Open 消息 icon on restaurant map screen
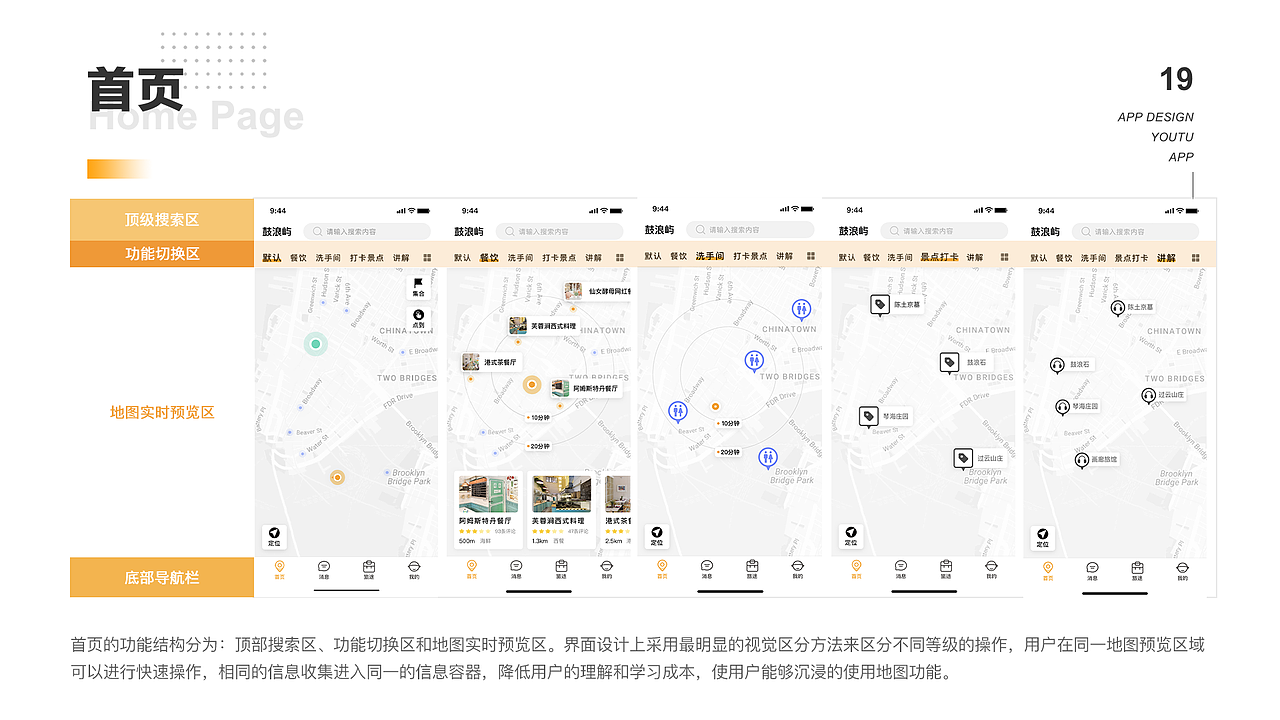Viewport: 1280px width, 720px height. coord(516,570)
